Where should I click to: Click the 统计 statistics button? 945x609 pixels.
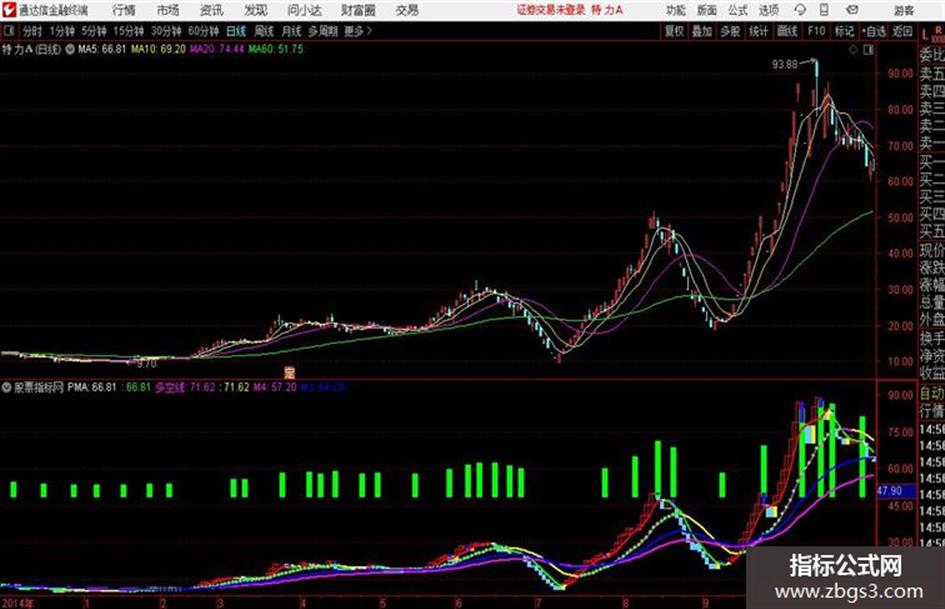pyautogui.click(x=758, y=31)
